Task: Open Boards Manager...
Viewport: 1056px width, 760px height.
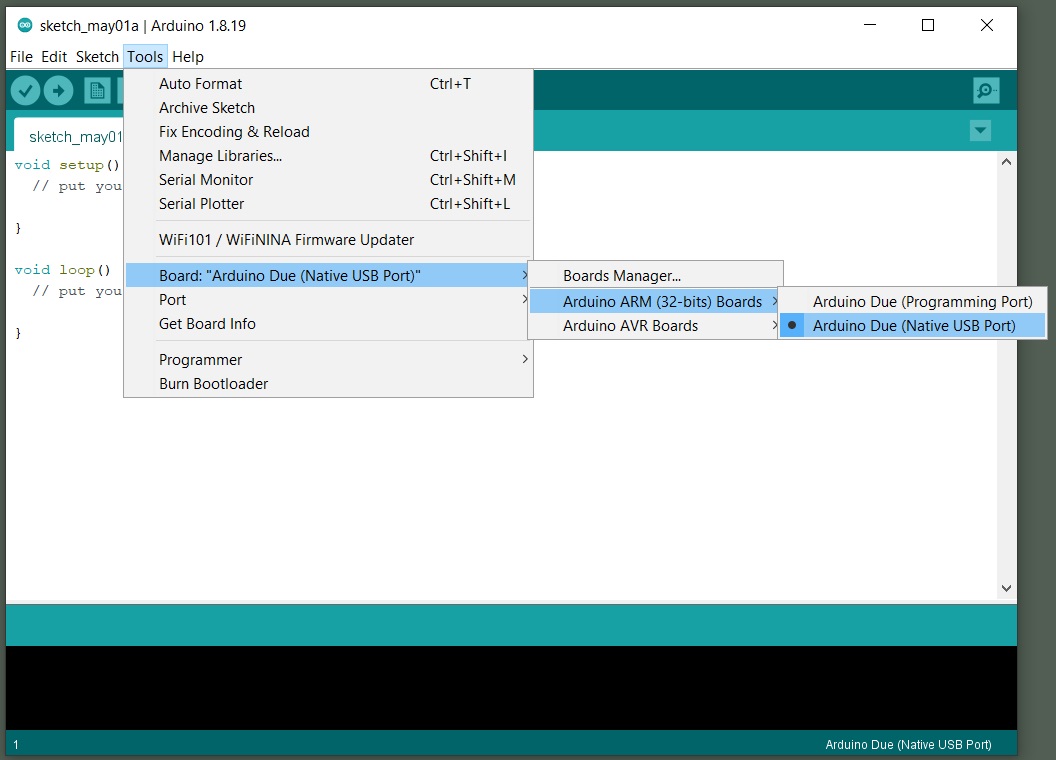Action: point(621,276)
